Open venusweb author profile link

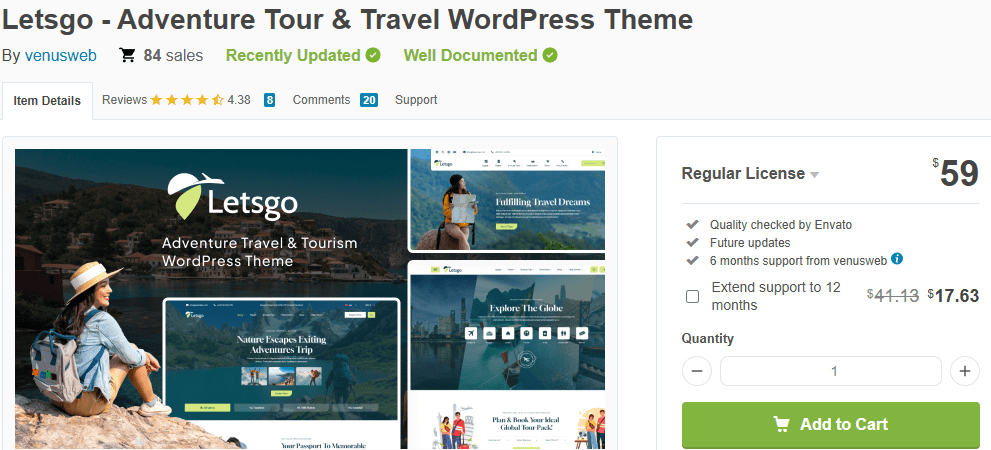(x=61, y=56)
